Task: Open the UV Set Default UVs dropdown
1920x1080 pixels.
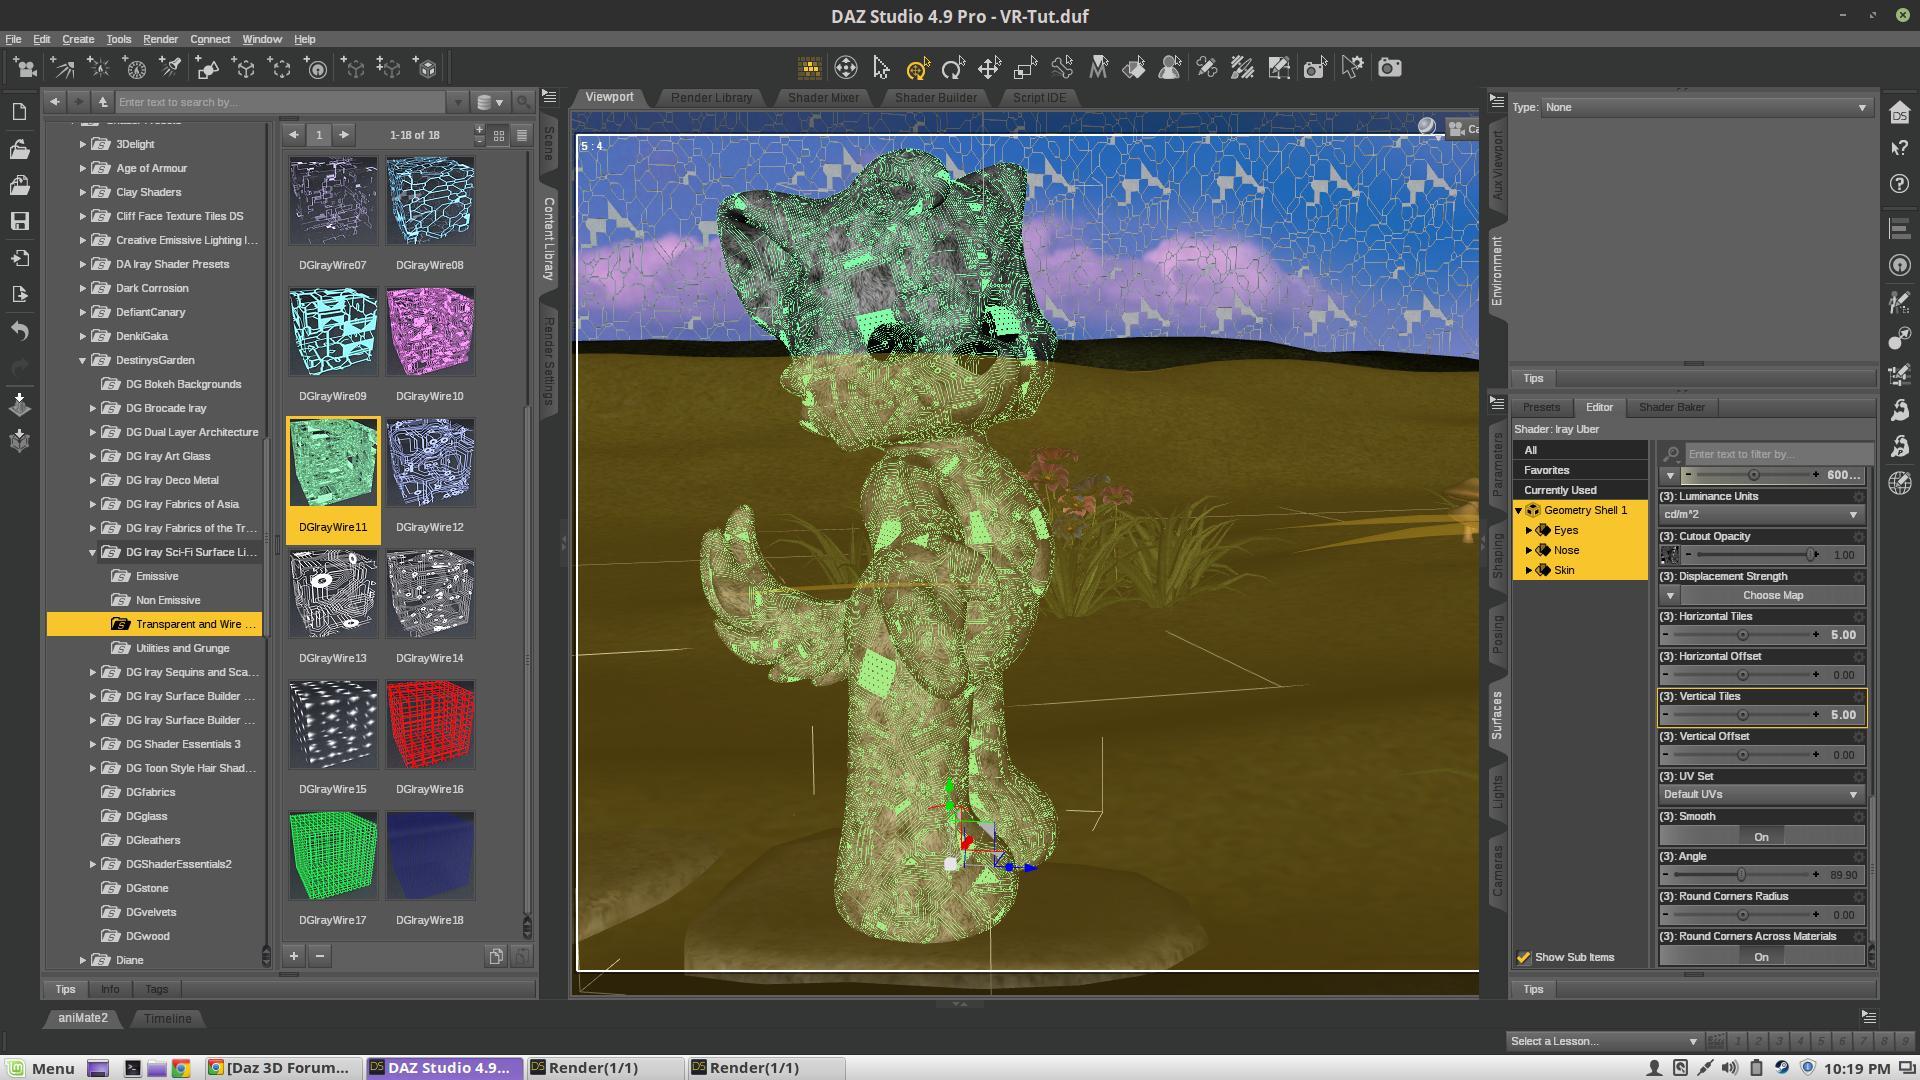Action: click(1761, 795)
